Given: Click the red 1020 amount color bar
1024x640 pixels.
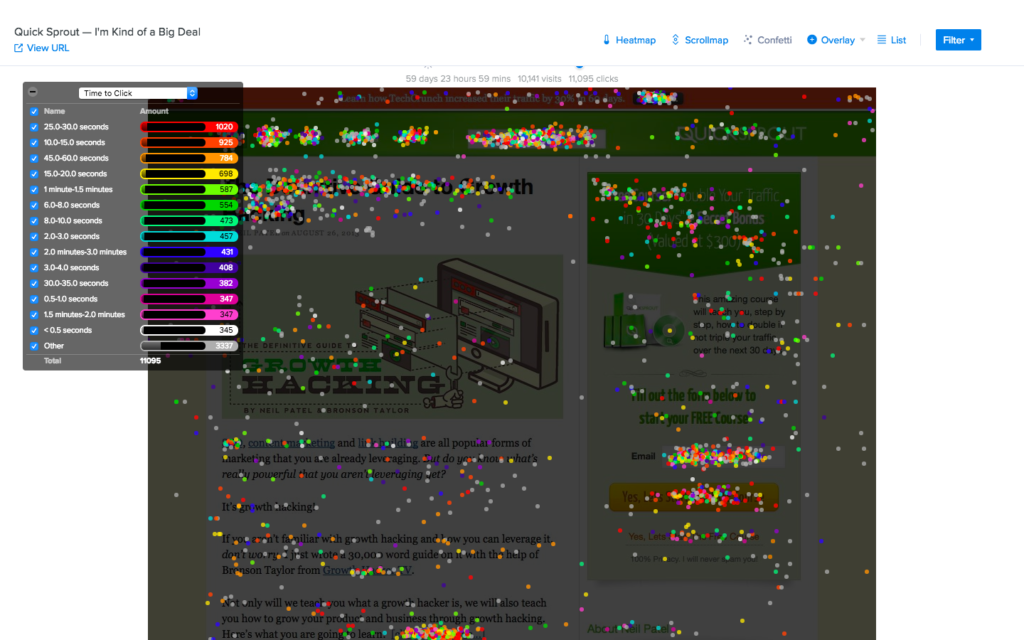Looking at the screenshot, I should click(188, 127).
